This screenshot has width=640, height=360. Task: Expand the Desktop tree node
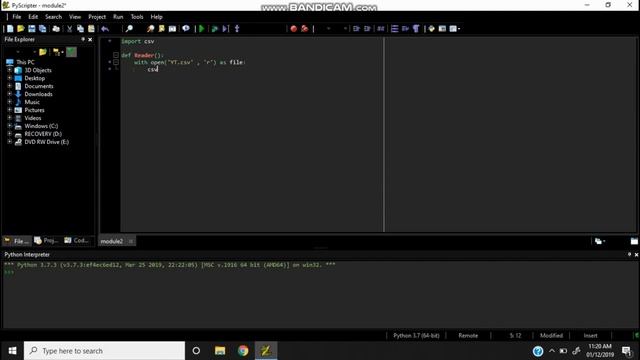pyautogui.click(x=9, y=78)
